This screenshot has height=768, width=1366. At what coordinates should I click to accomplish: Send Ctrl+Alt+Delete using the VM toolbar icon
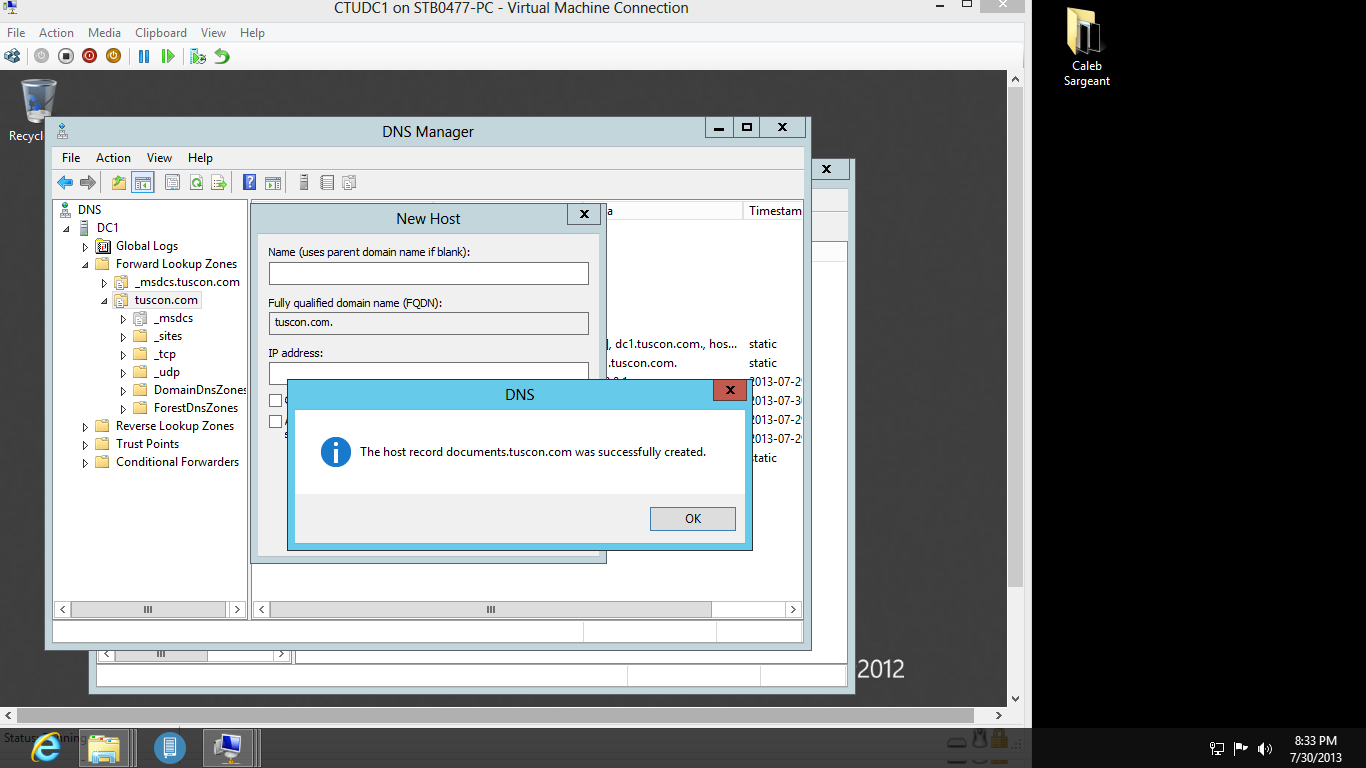(x=12, y=56)
